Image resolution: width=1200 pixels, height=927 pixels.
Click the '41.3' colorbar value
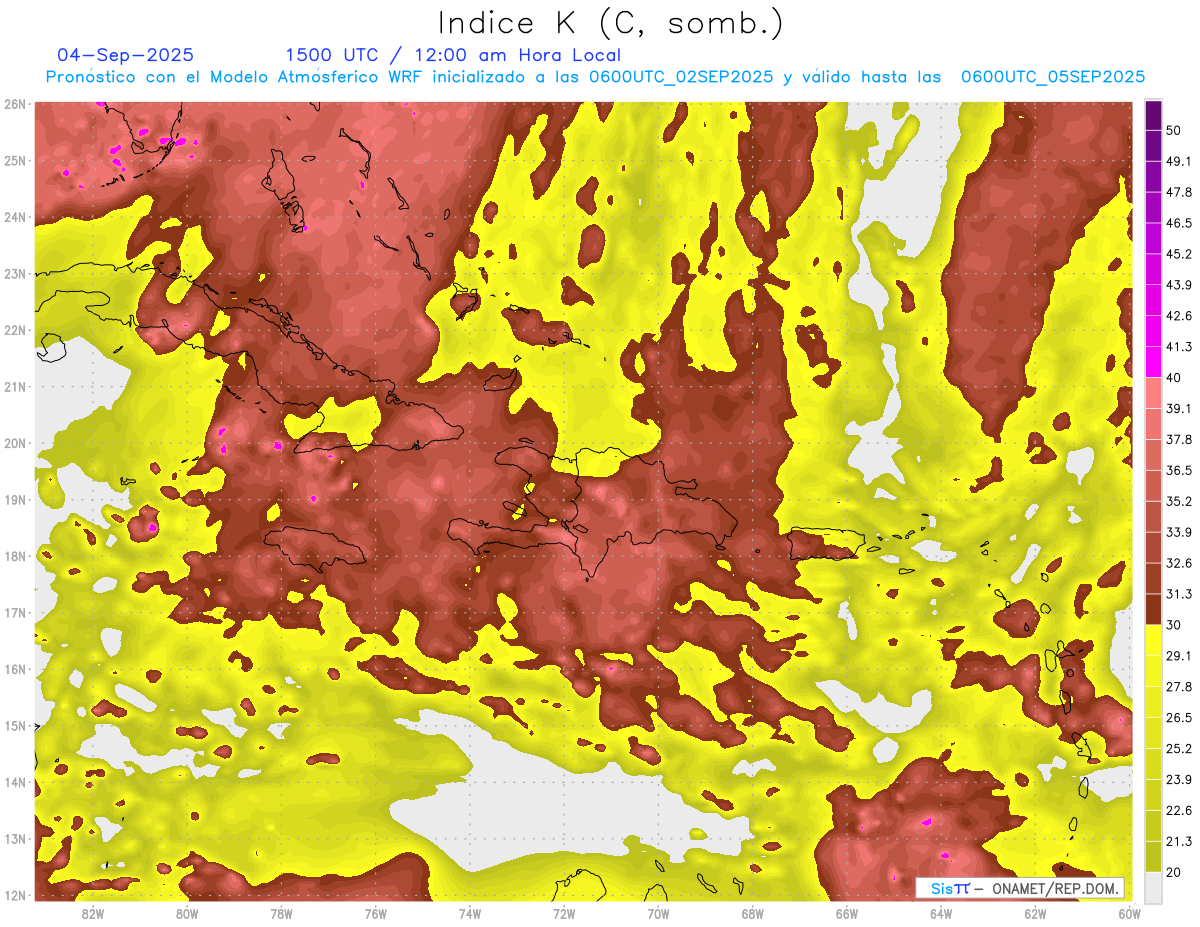click(x=1179, y=347)
